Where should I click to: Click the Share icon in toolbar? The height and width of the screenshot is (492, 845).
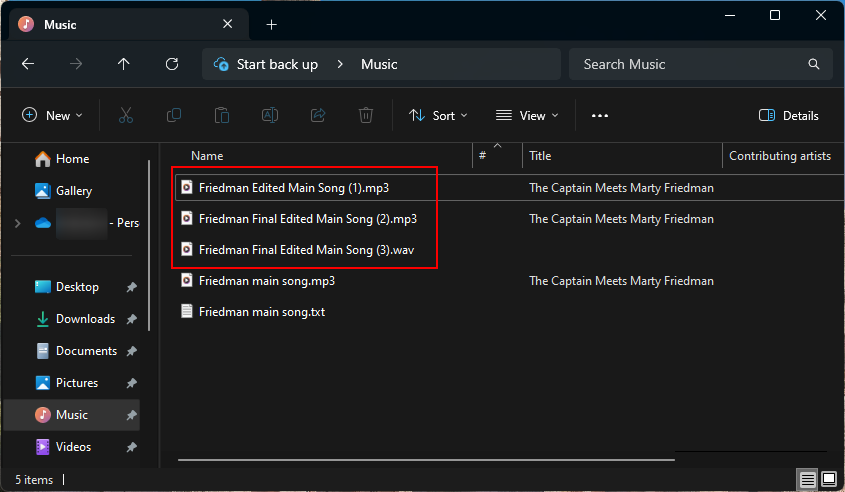pyautogui.click(x=318, y=116)
